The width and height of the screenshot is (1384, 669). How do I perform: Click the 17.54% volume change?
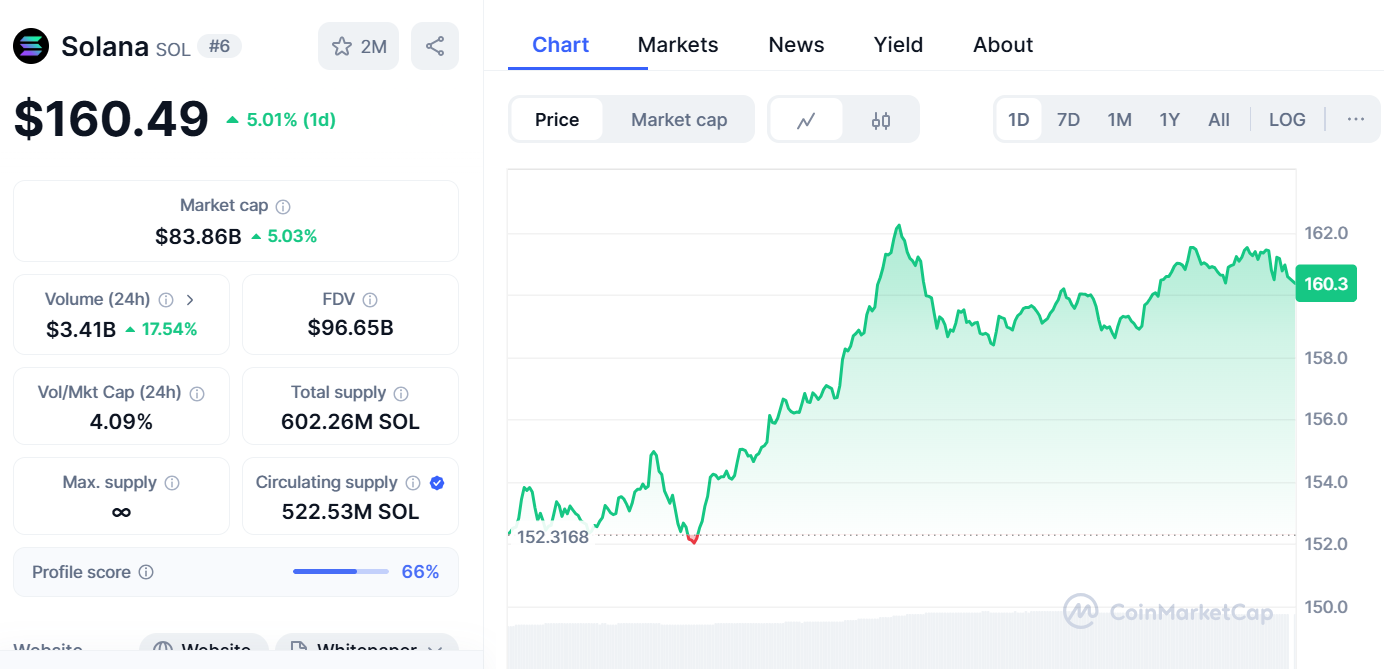[x=161, y=329]
